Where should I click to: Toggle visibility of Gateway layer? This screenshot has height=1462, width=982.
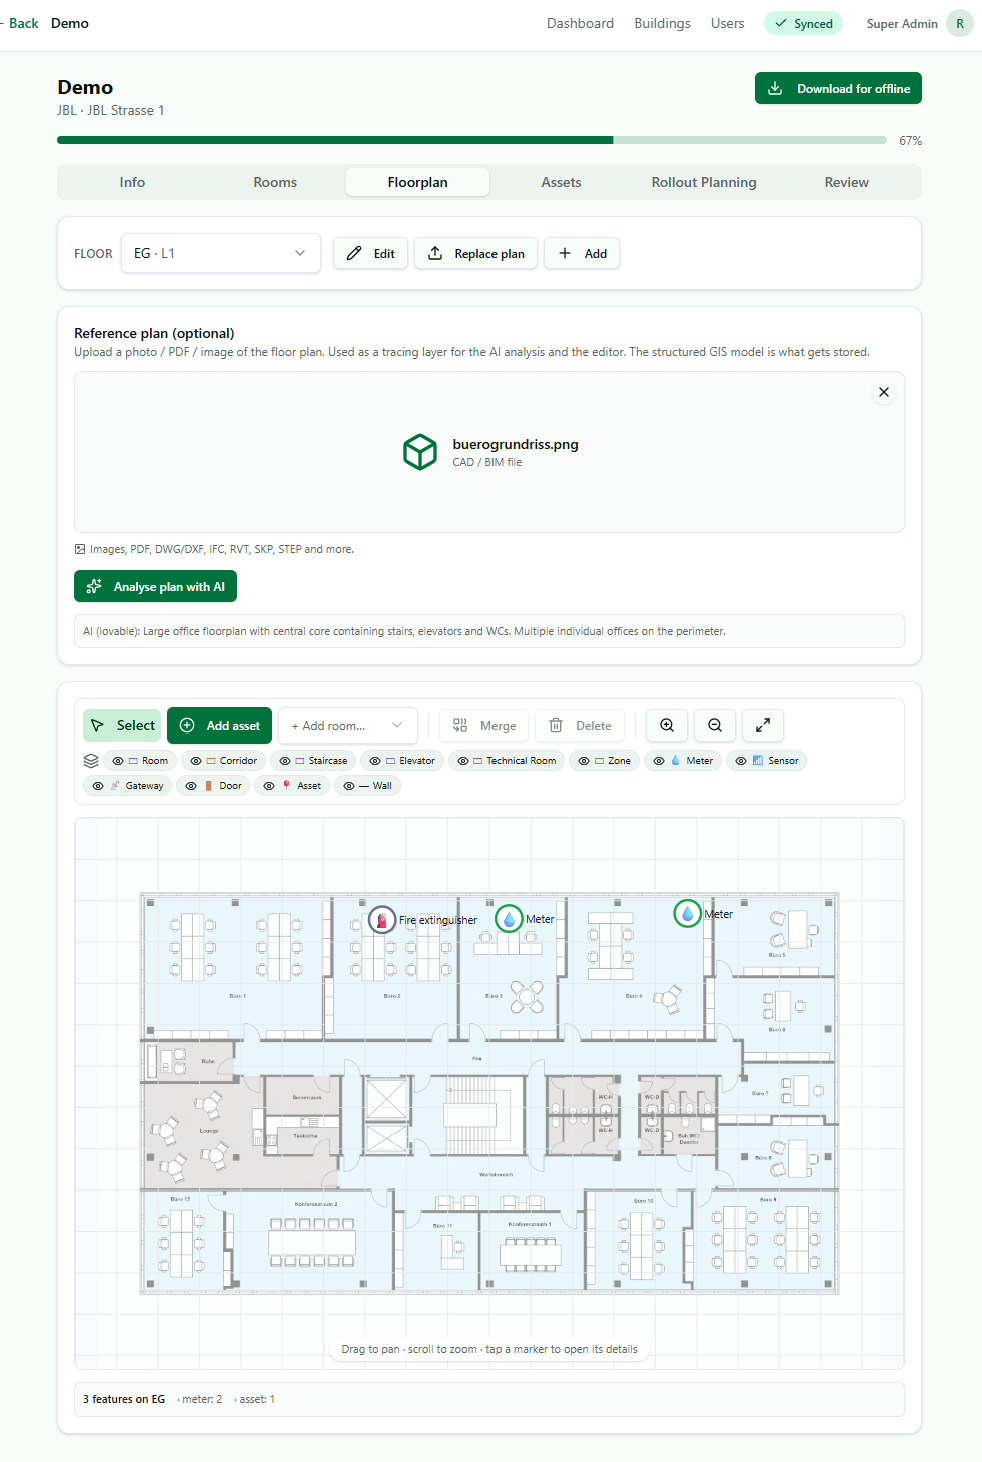[128, 785]
